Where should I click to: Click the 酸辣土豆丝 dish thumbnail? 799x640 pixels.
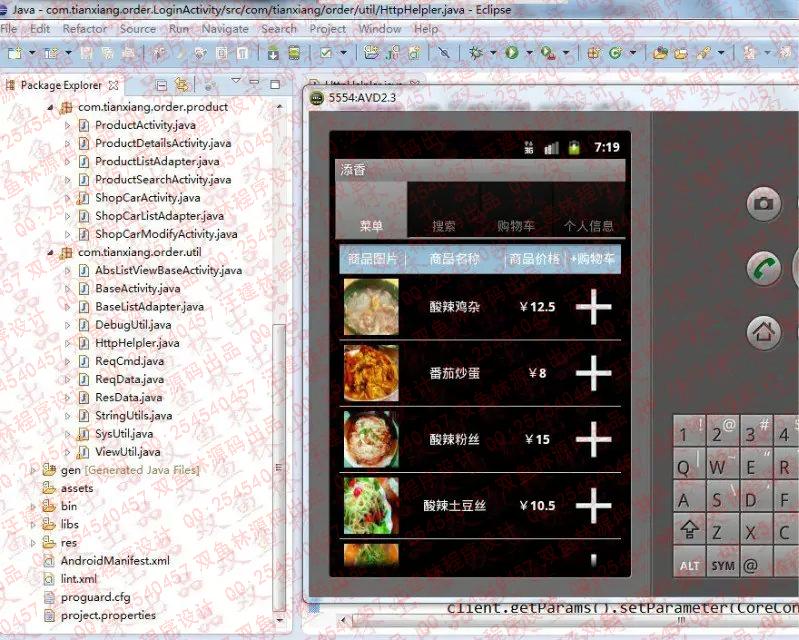click(371, 505)
